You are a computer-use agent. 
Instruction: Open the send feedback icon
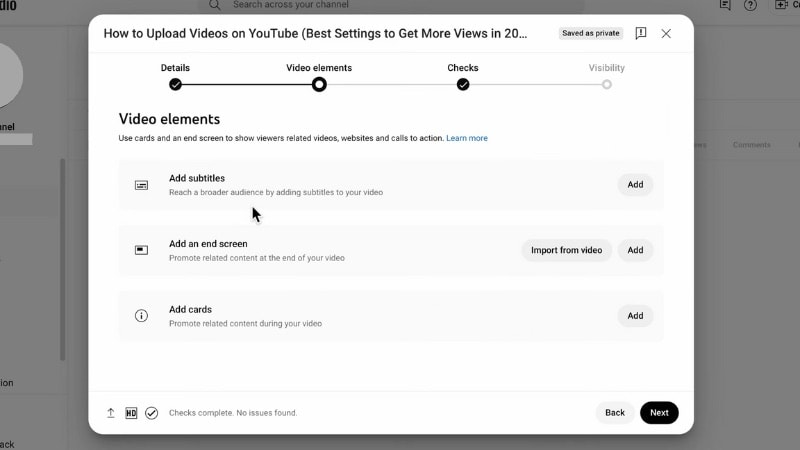click(x=641, y=34)
